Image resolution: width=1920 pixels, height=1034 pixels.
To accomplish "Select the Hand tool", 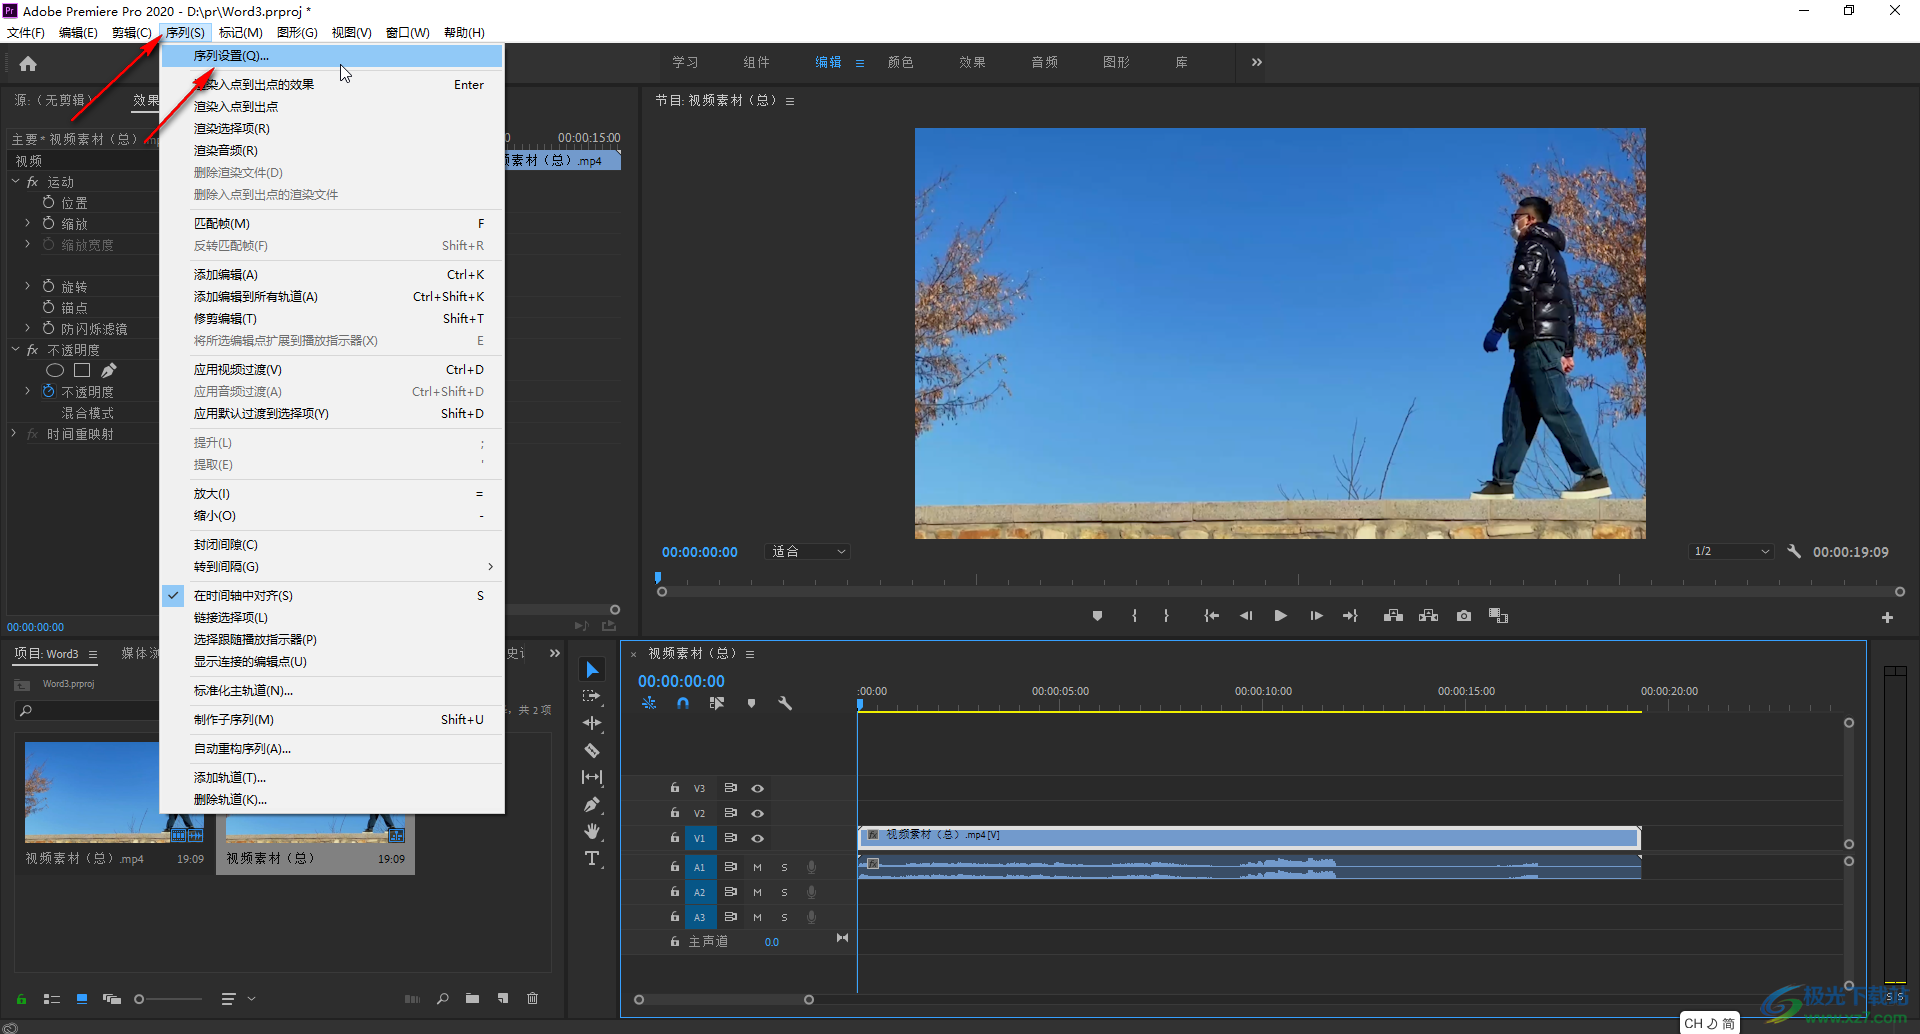I will (x=592, y=831).
